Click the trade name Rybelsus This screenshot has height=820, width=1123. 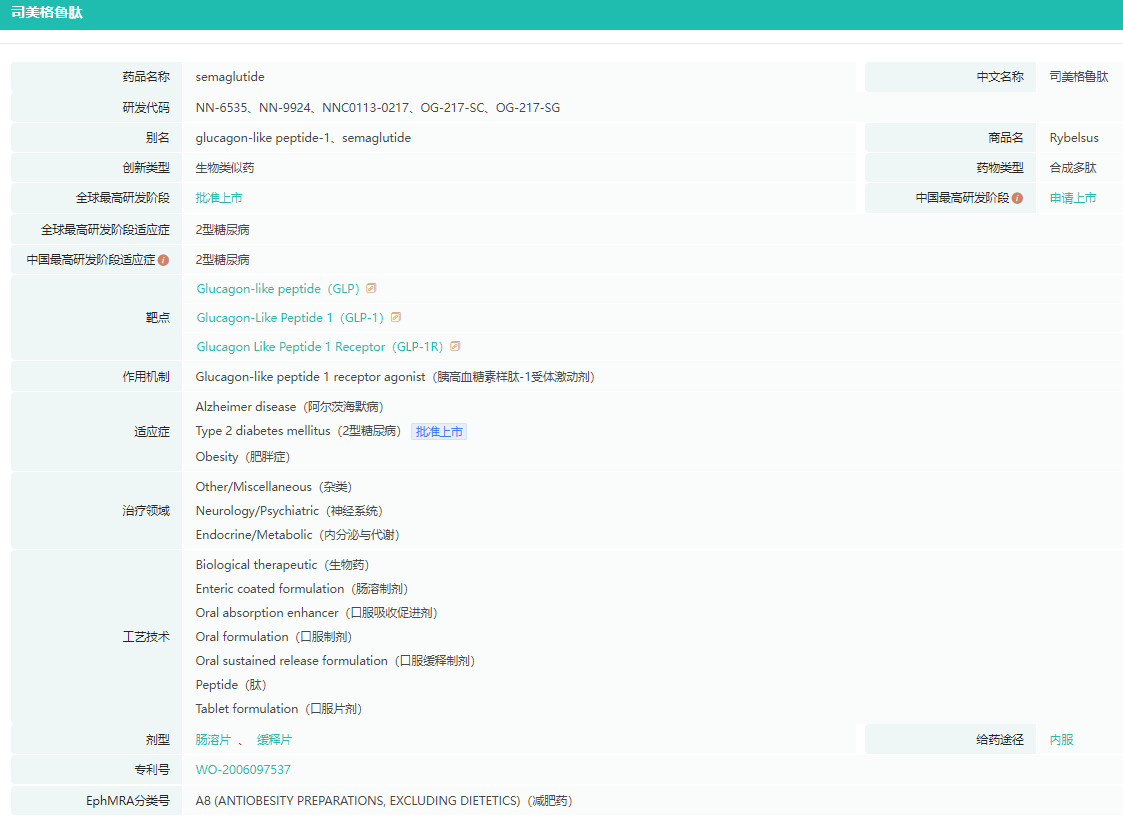coord(1074,138)
